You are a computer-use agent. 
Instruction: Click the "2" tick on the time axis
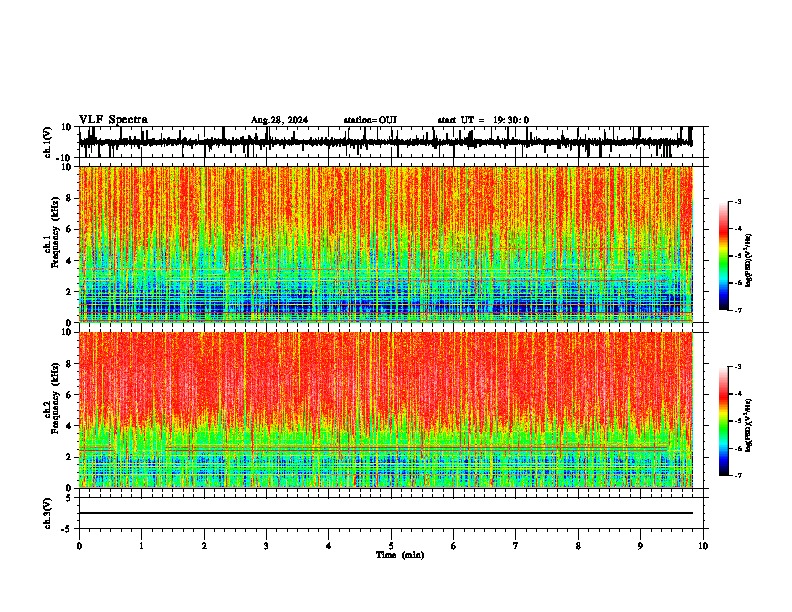point(204,546)
